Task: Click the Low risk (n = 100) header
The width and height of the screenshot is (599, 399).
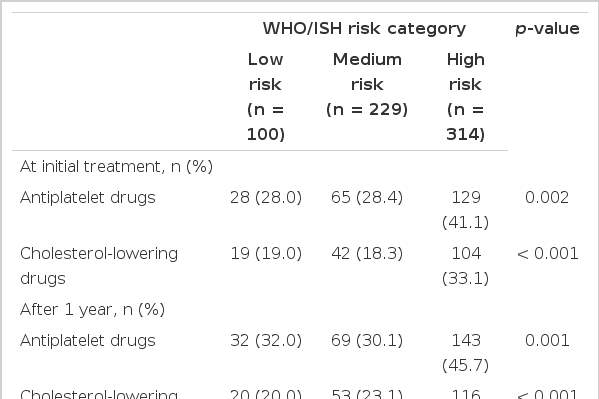Action: pos(266,97)
